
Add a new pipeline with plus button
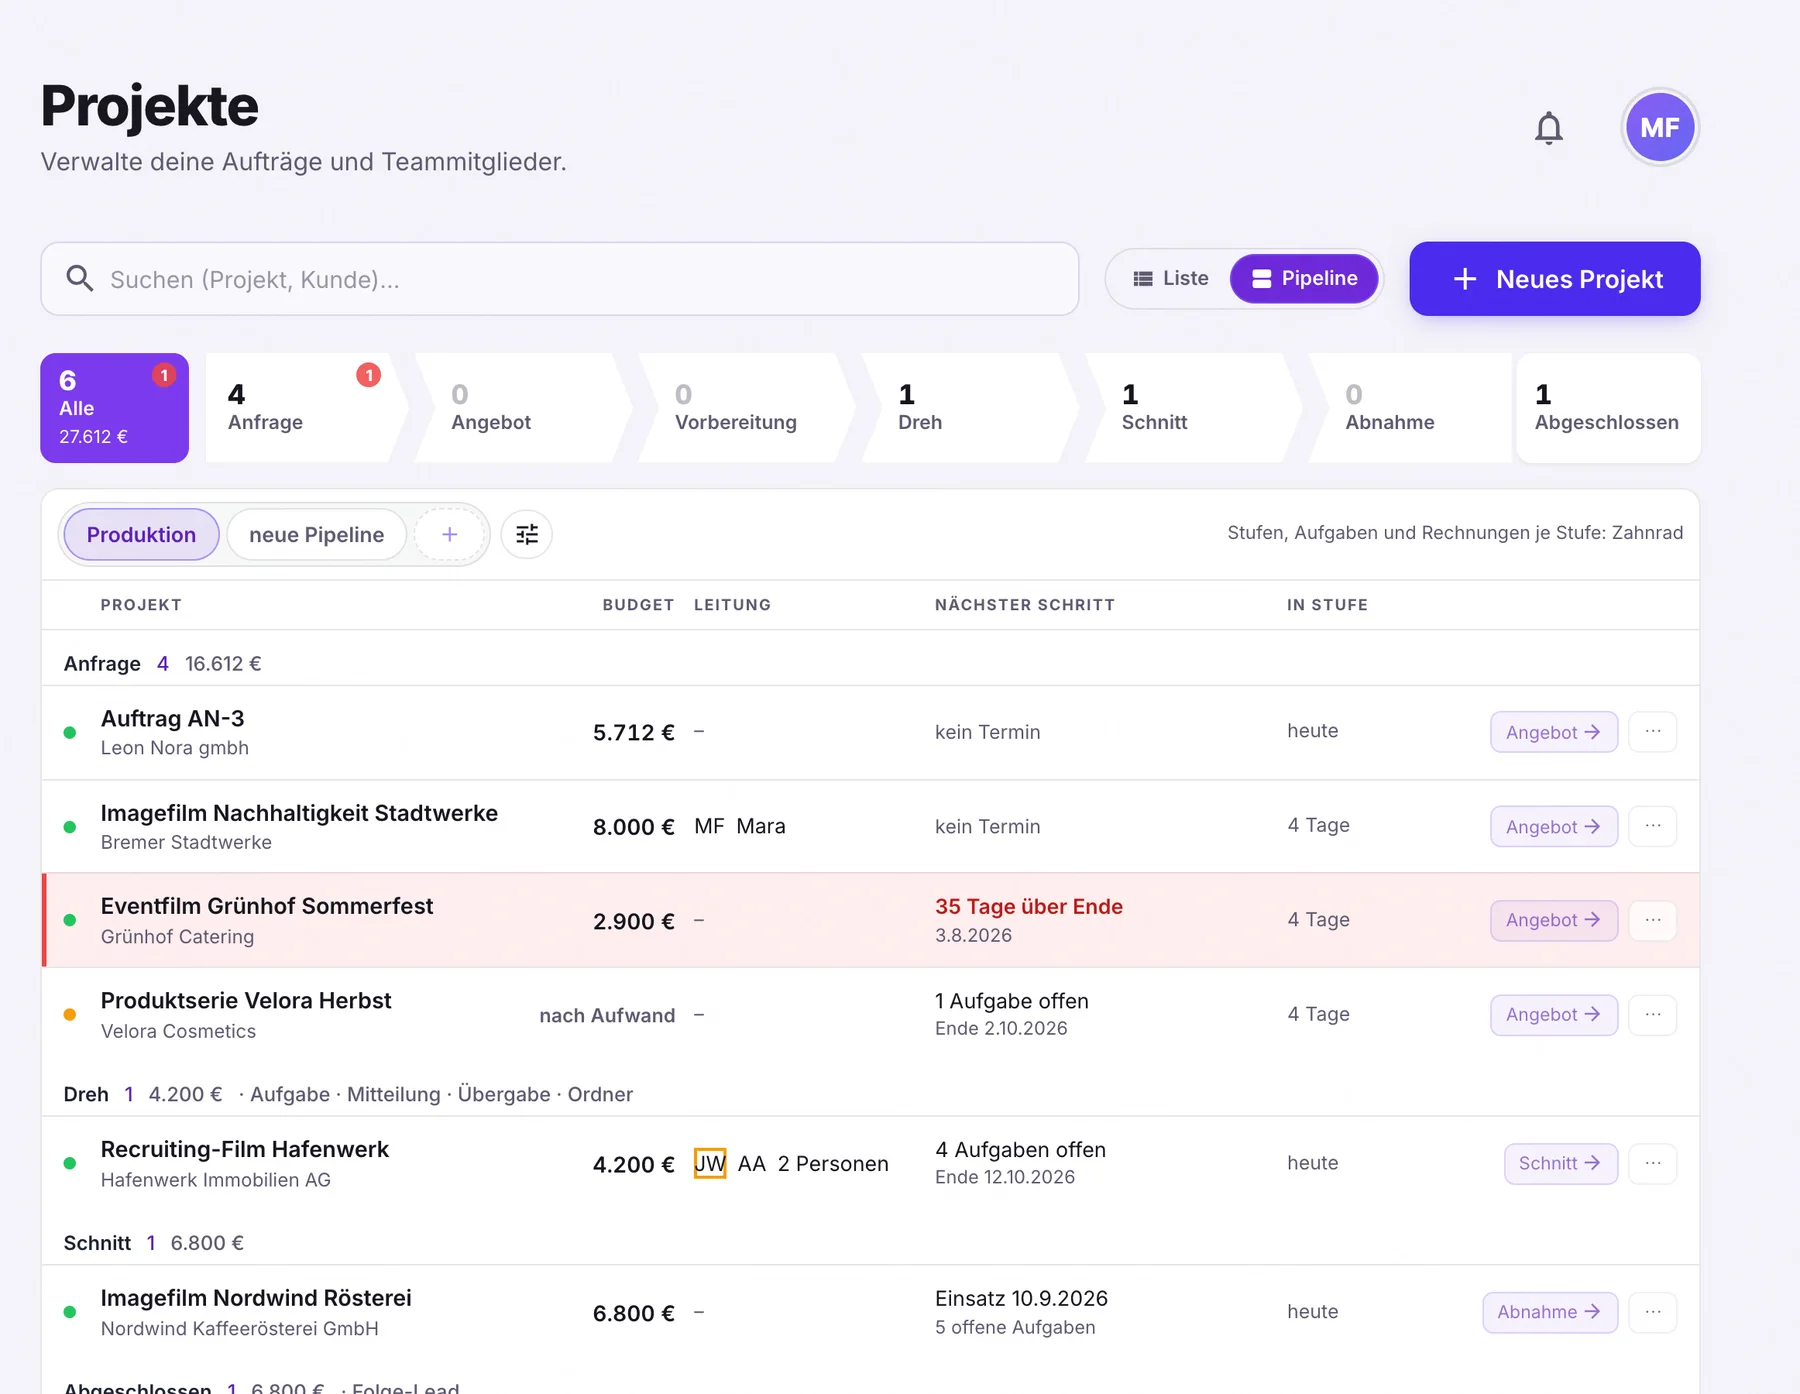450,534
